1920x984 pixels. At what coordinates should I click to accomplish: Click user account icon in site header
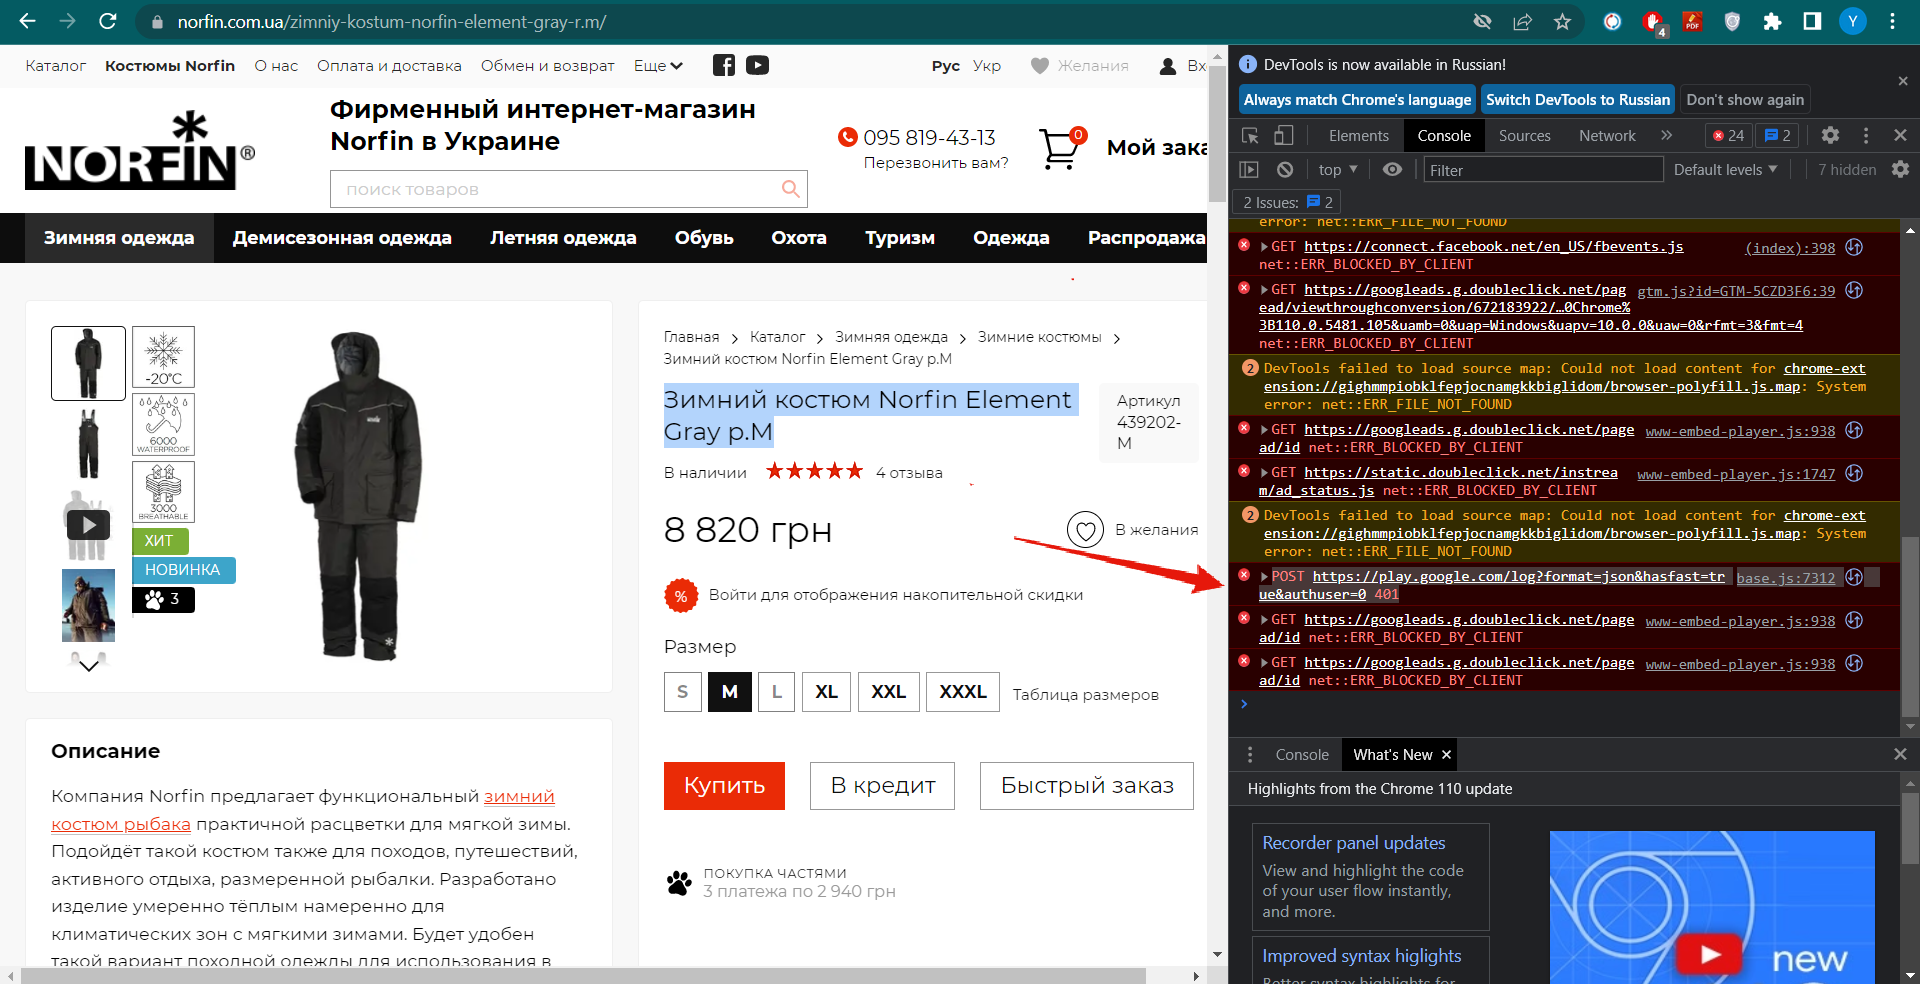[1167, 66]
